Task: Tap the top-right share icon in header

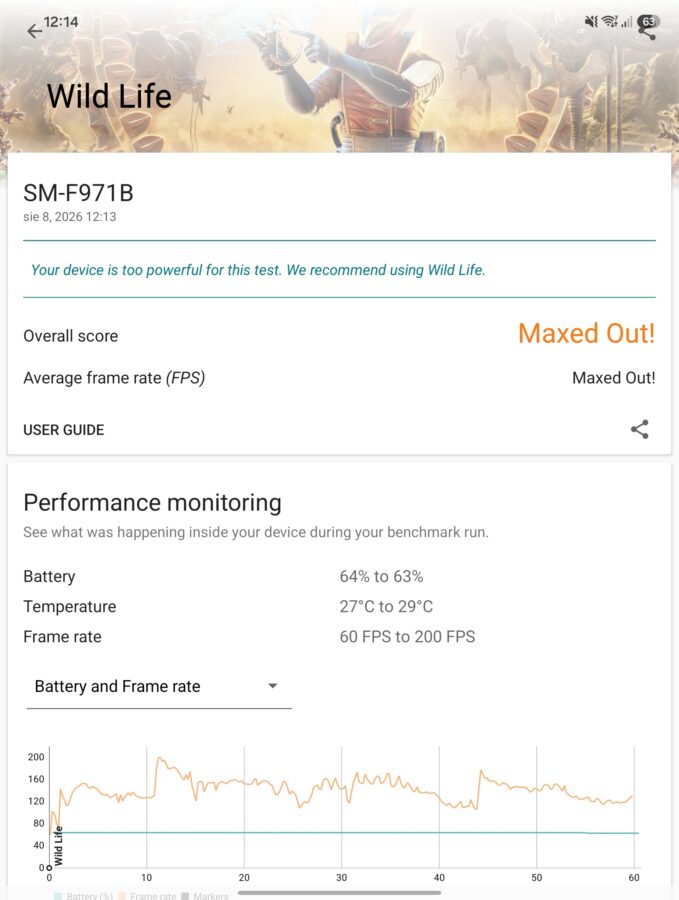Action: pos(647,33)
